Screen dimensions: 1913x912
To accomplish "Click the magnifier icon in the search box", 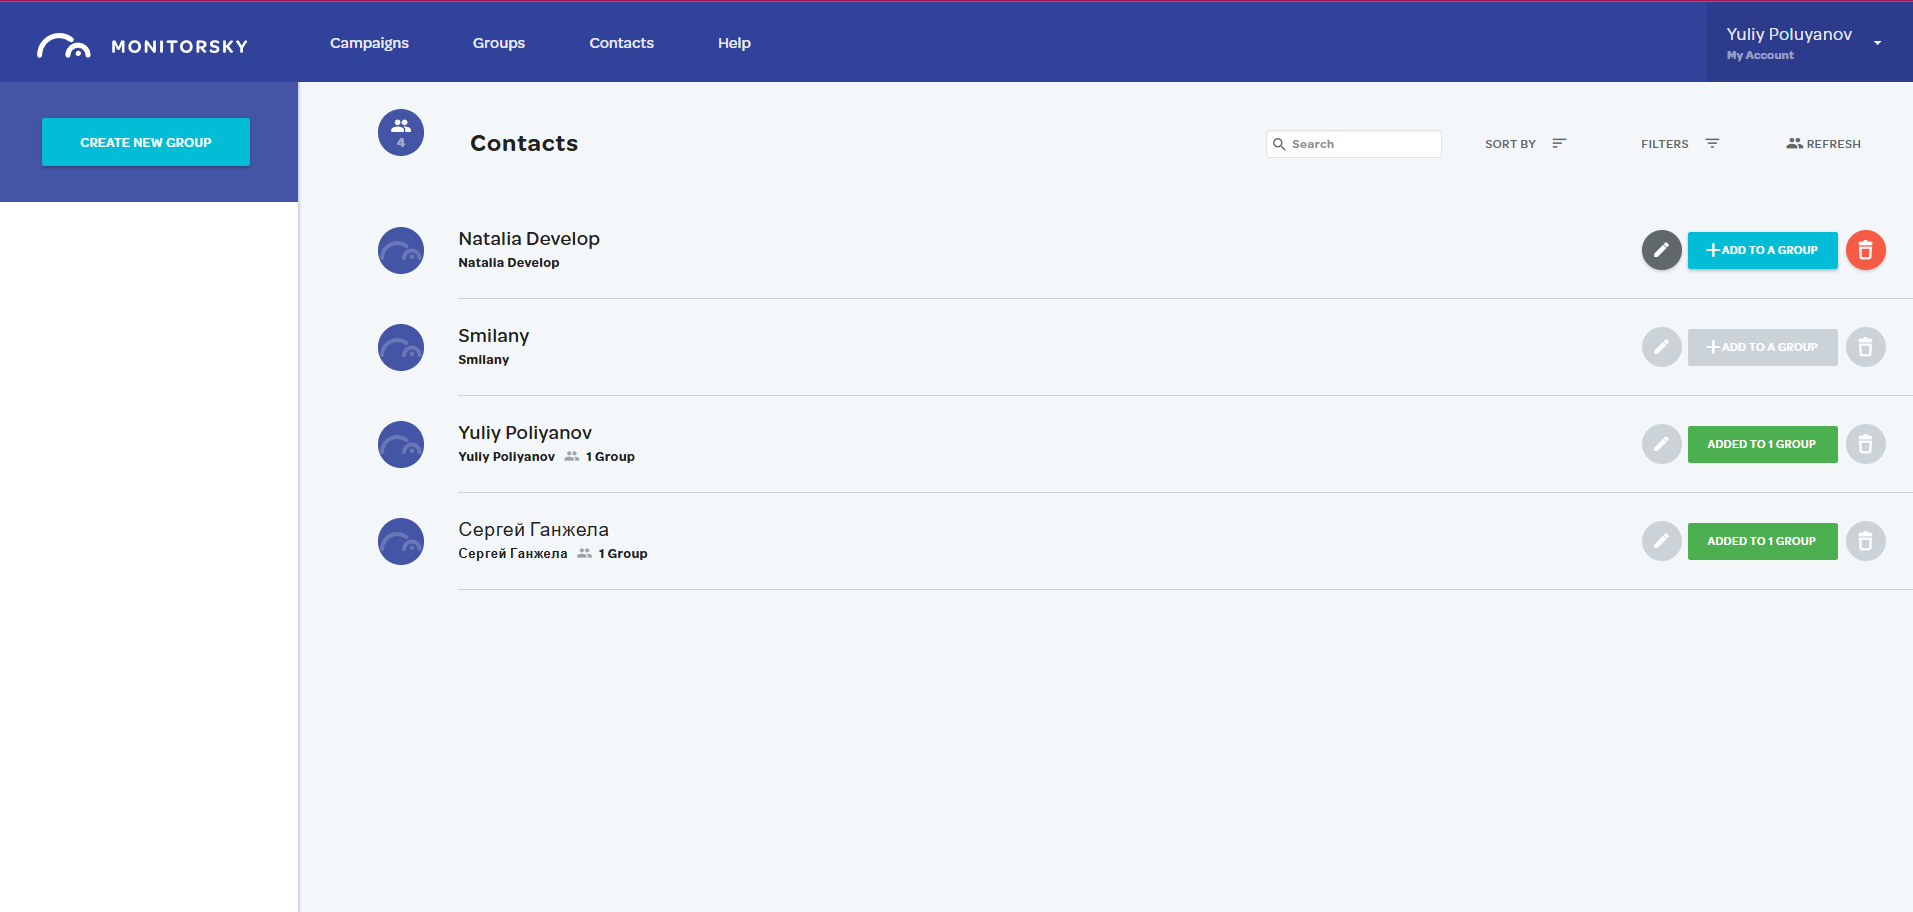I will (1281, 144).
